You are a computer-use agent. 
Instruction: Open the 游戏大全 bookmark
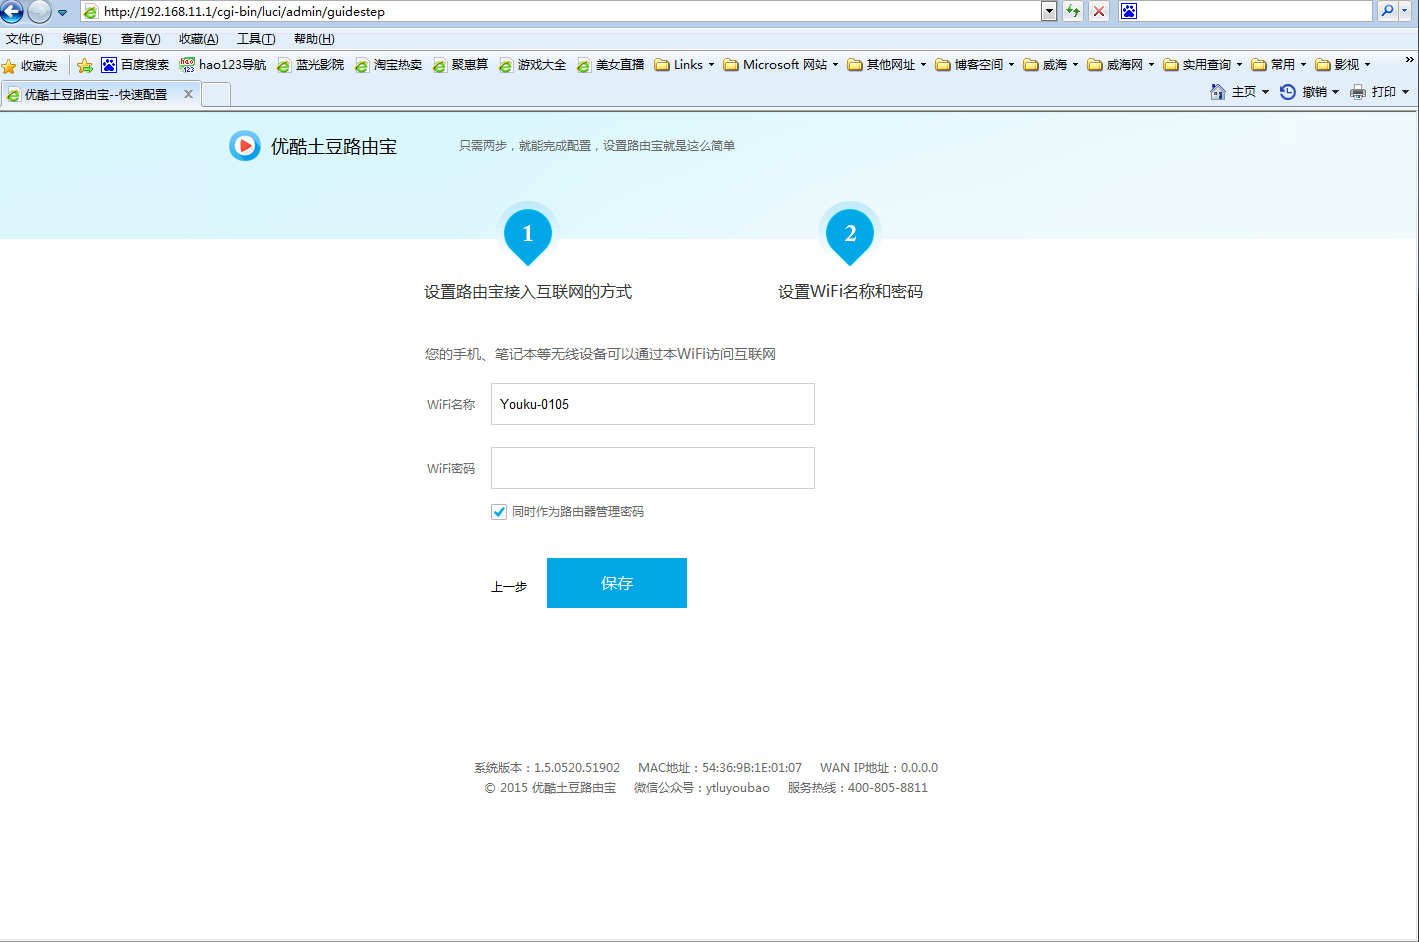(532, 65)
